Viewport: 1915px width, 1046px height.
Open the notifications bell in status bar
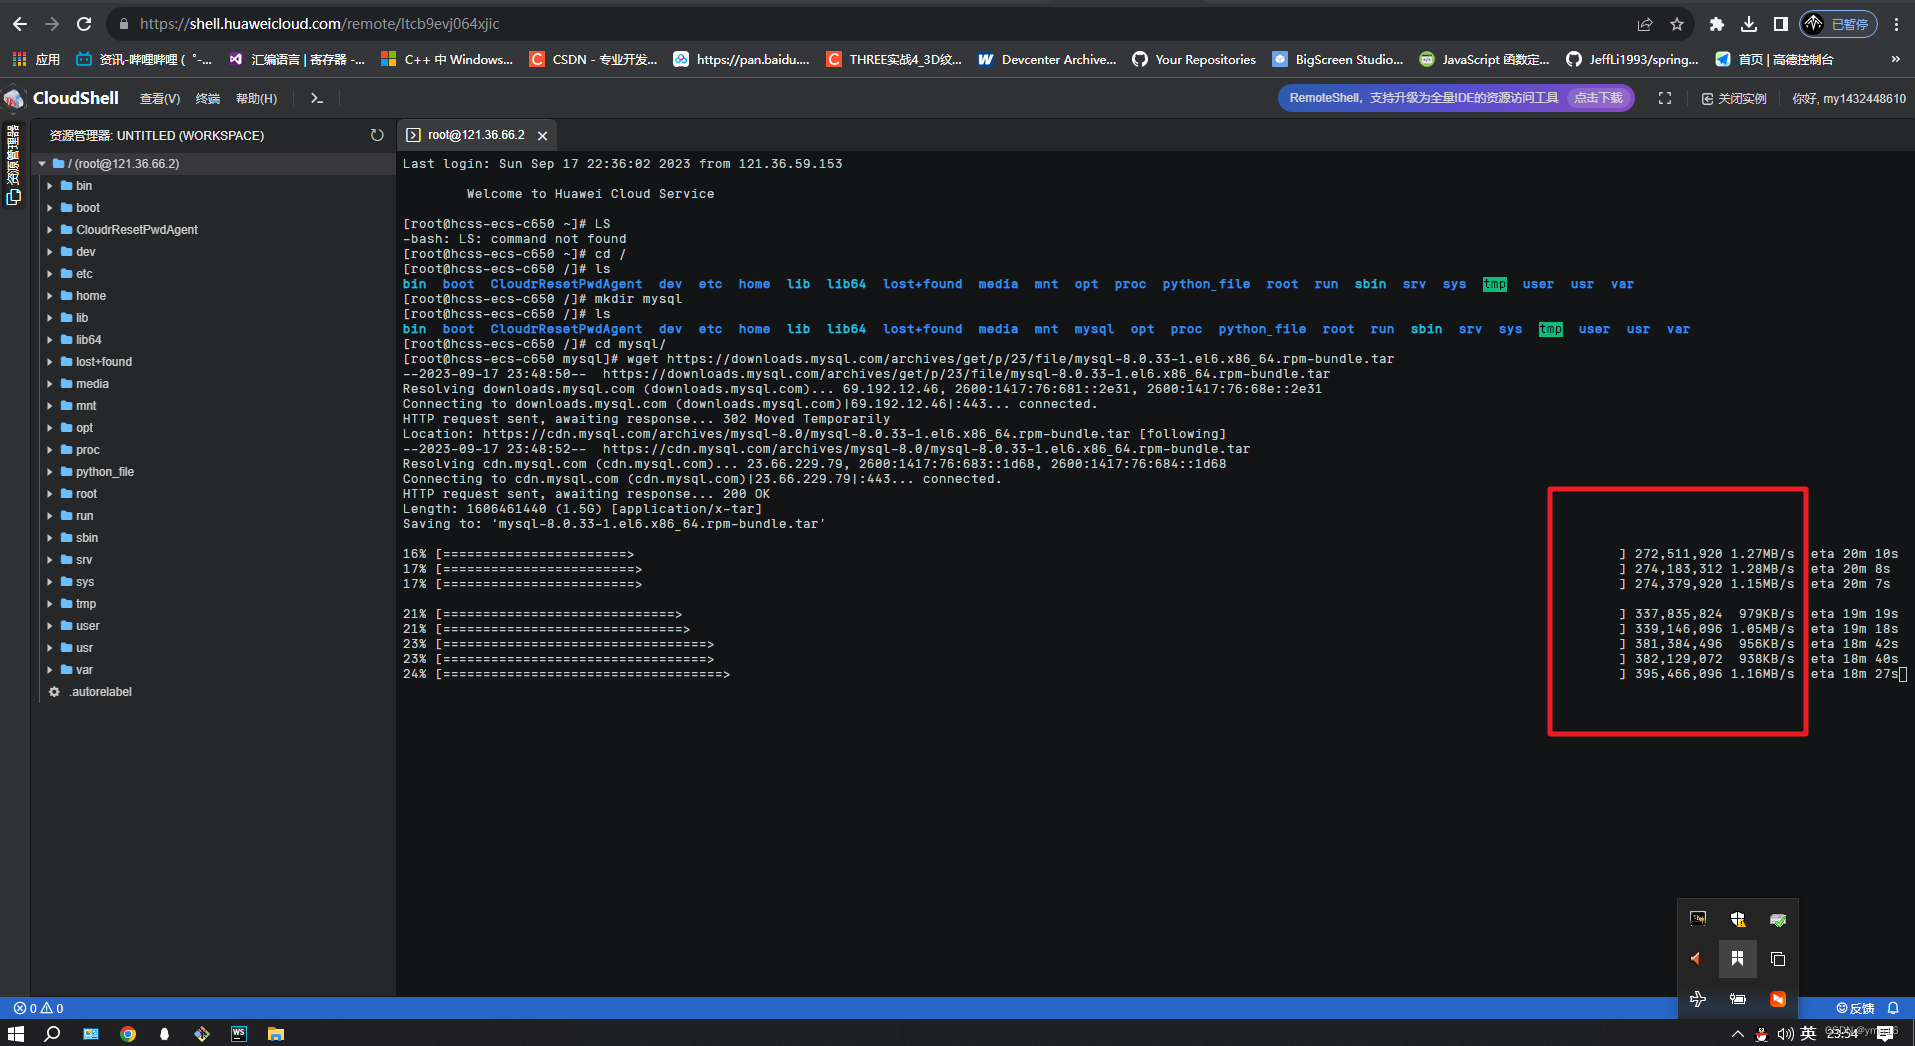tap(1893, 1008)
